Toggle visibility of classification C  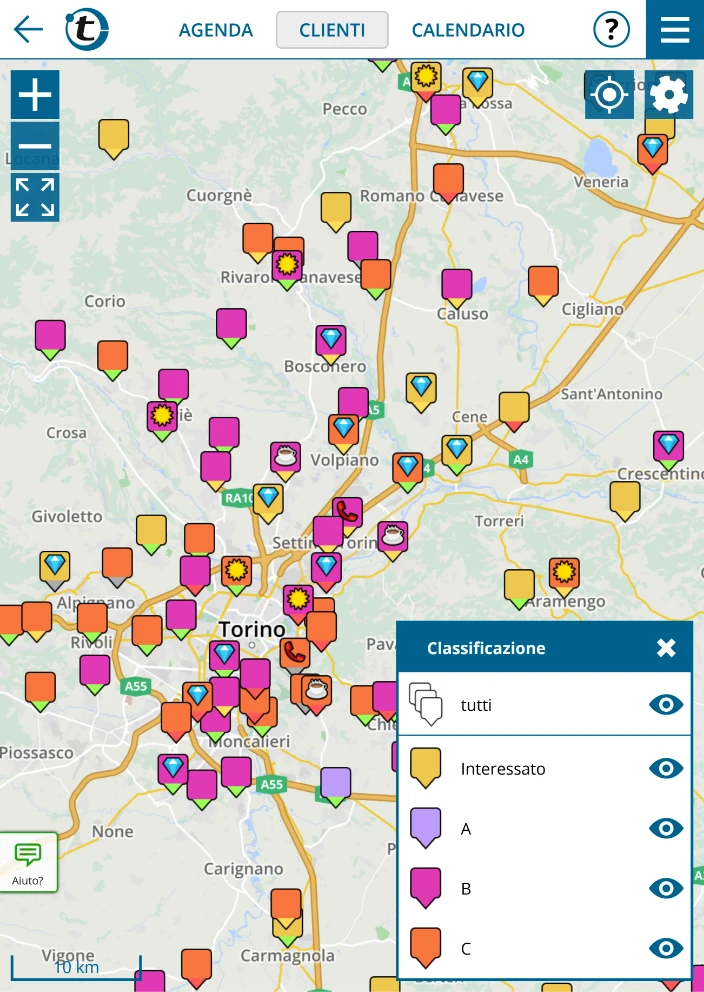point(666,948)
